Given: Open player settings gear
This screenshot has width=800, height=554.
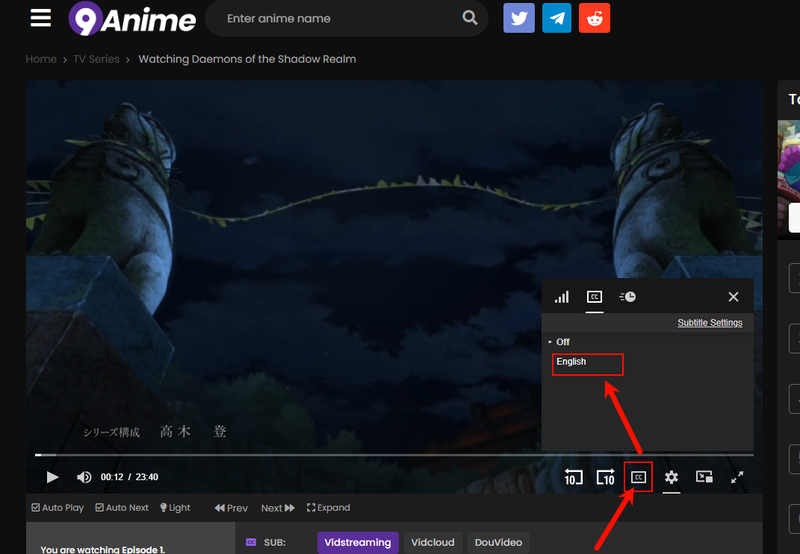Looking at the screenshot, I should [x=671, y=477].
